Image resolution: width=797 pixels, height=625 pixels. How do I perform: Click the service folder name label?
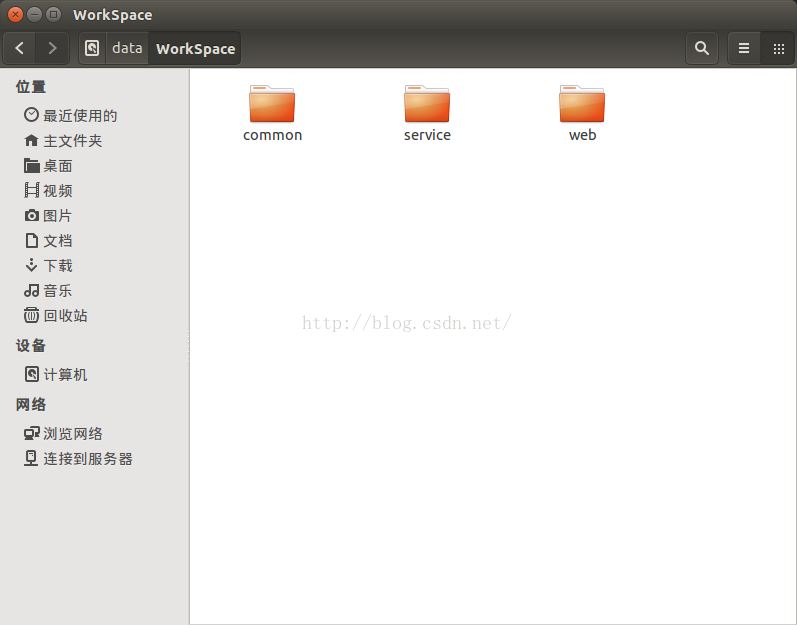pyautogui.click(x=427, y=135)
